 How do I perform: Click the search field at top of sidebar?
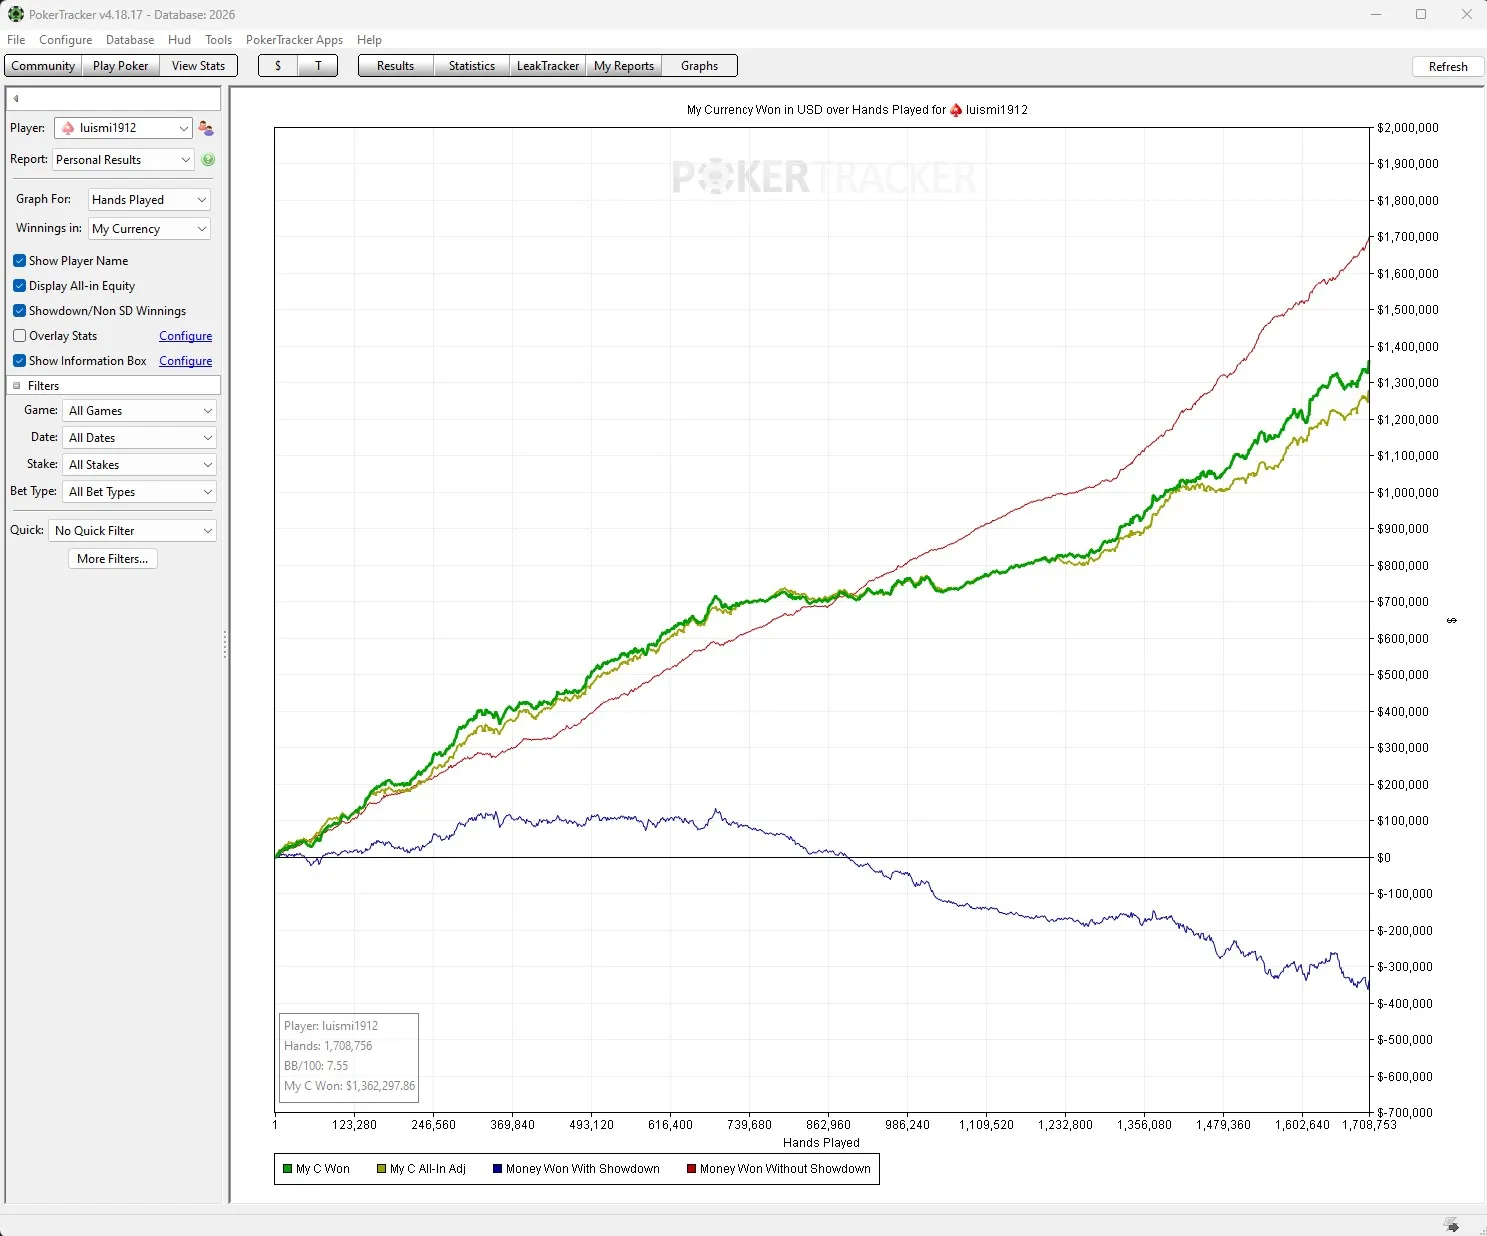[x=113, y=98]
